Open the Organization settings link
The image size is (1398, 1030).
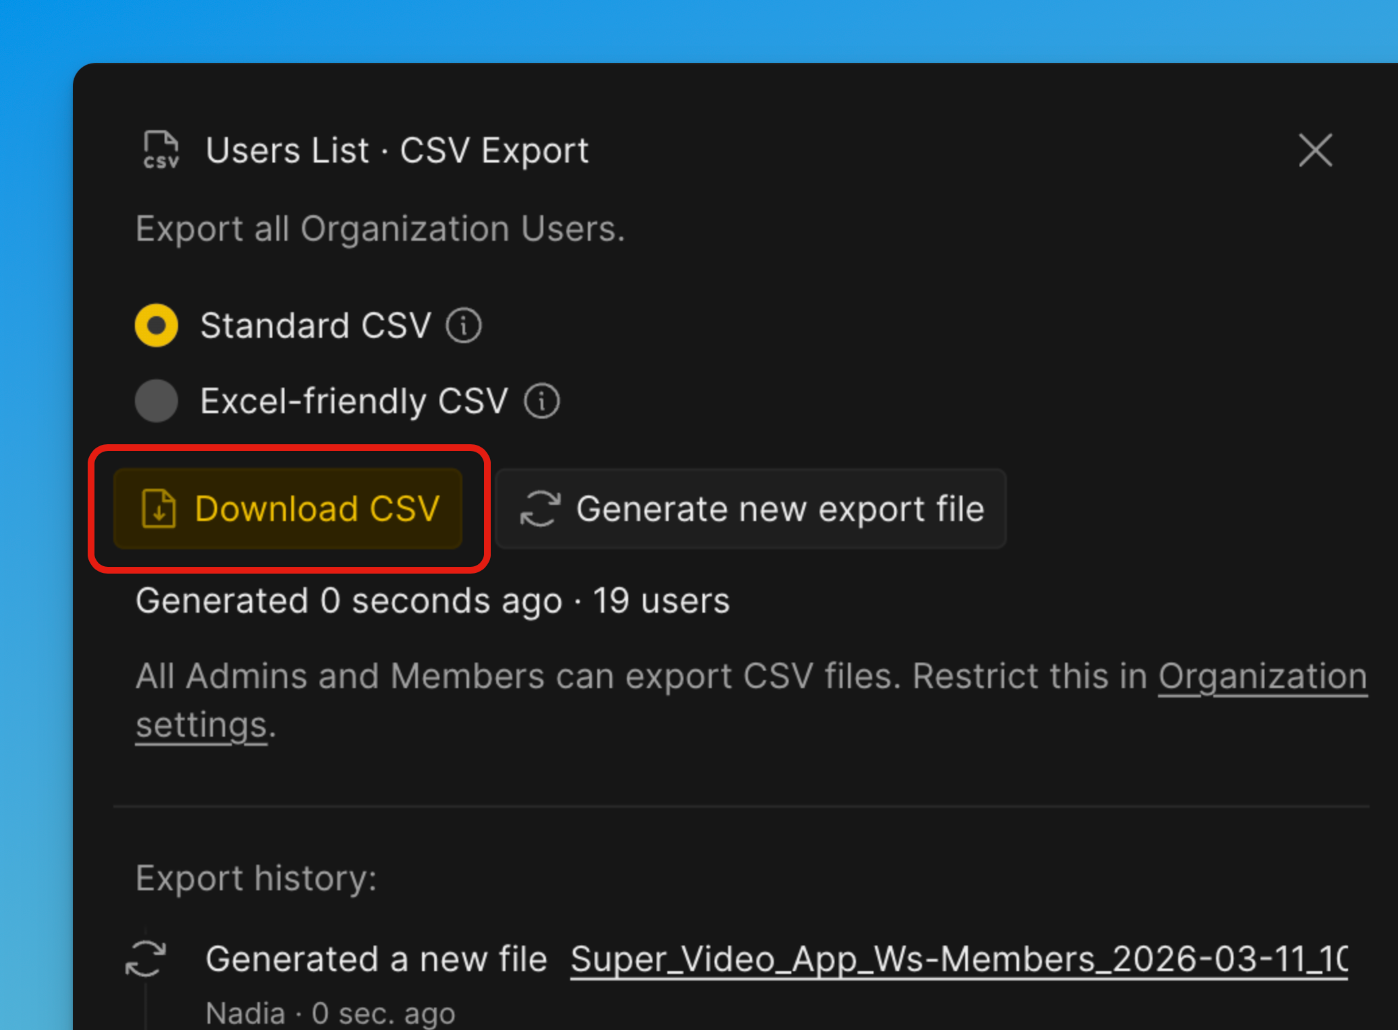coord(1261,677)
